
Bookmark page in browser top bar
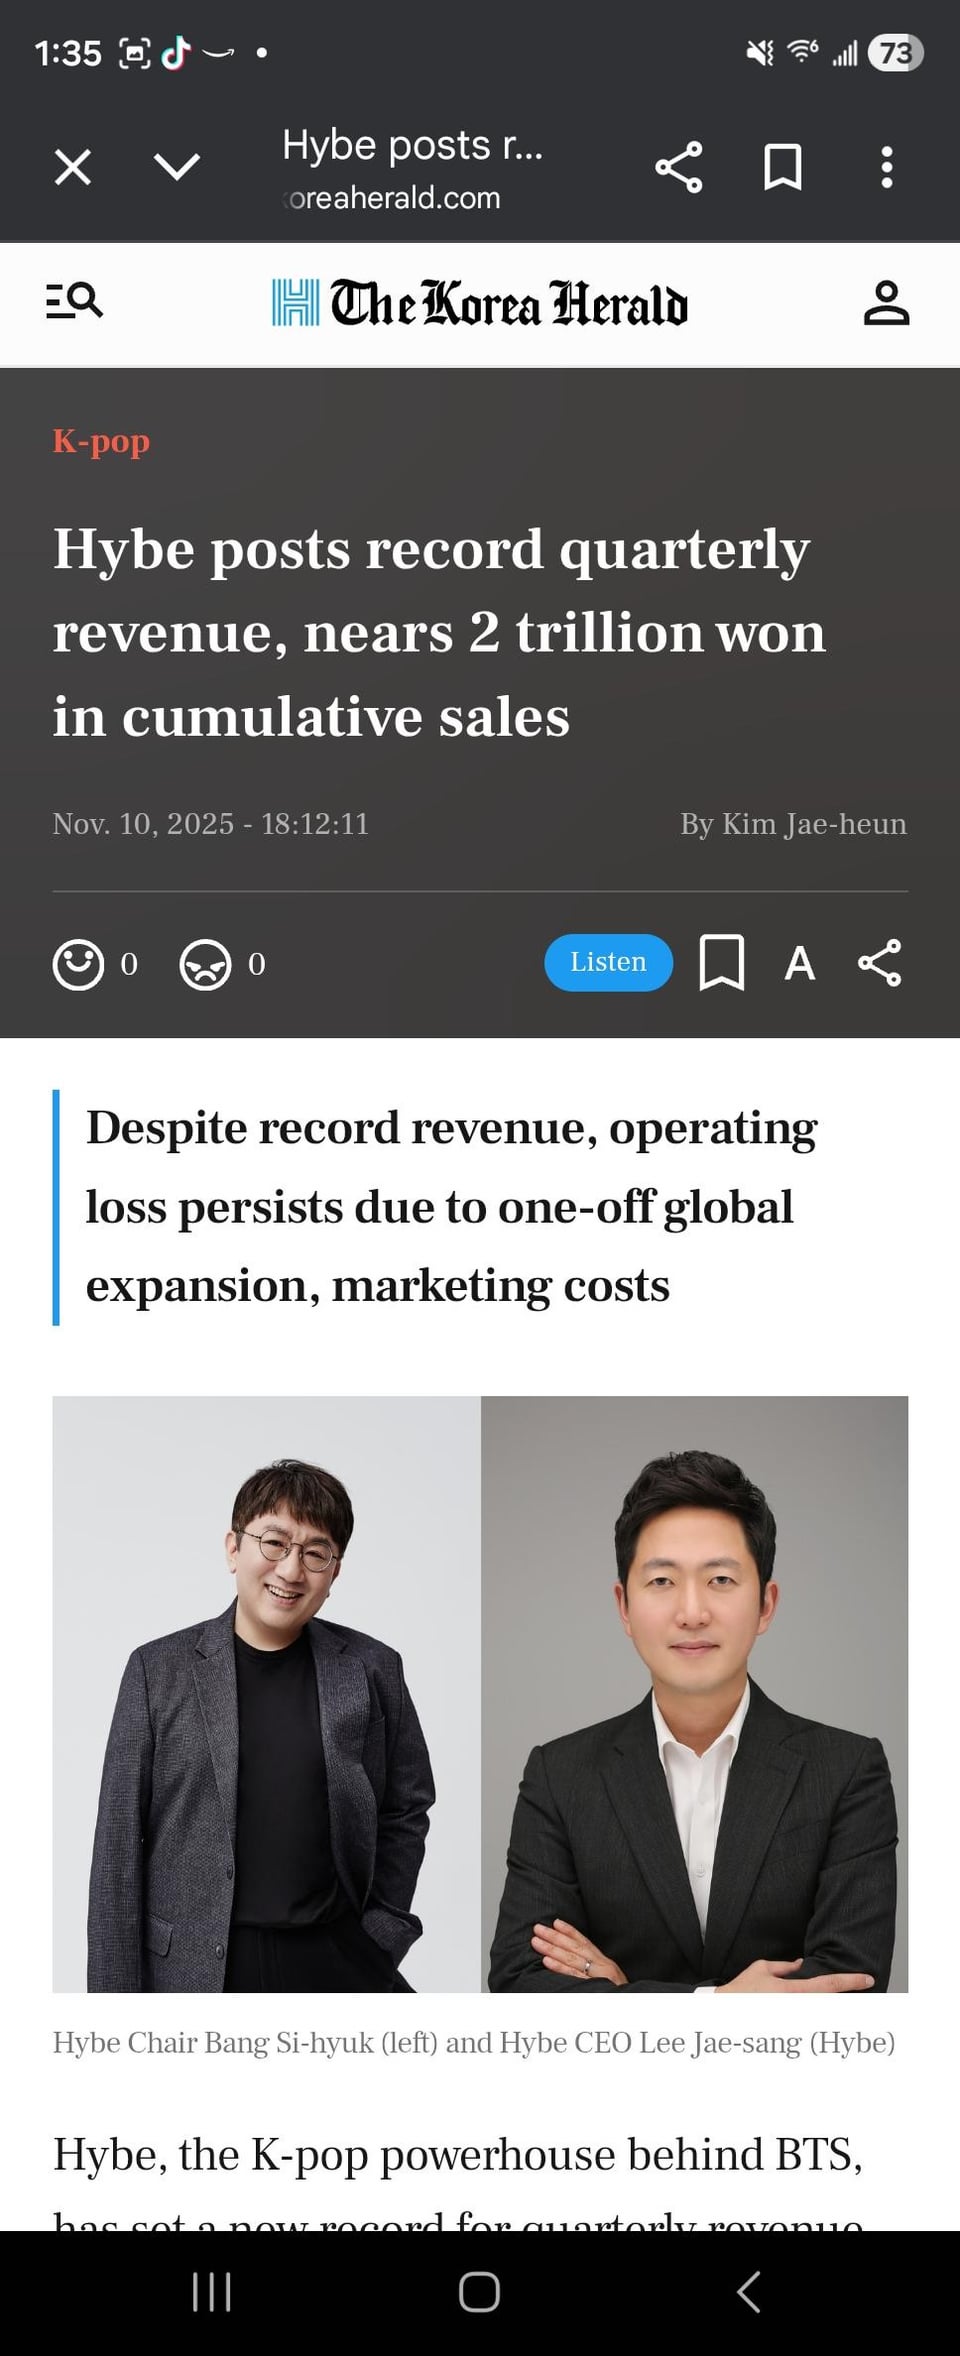(x=783, y=167)
